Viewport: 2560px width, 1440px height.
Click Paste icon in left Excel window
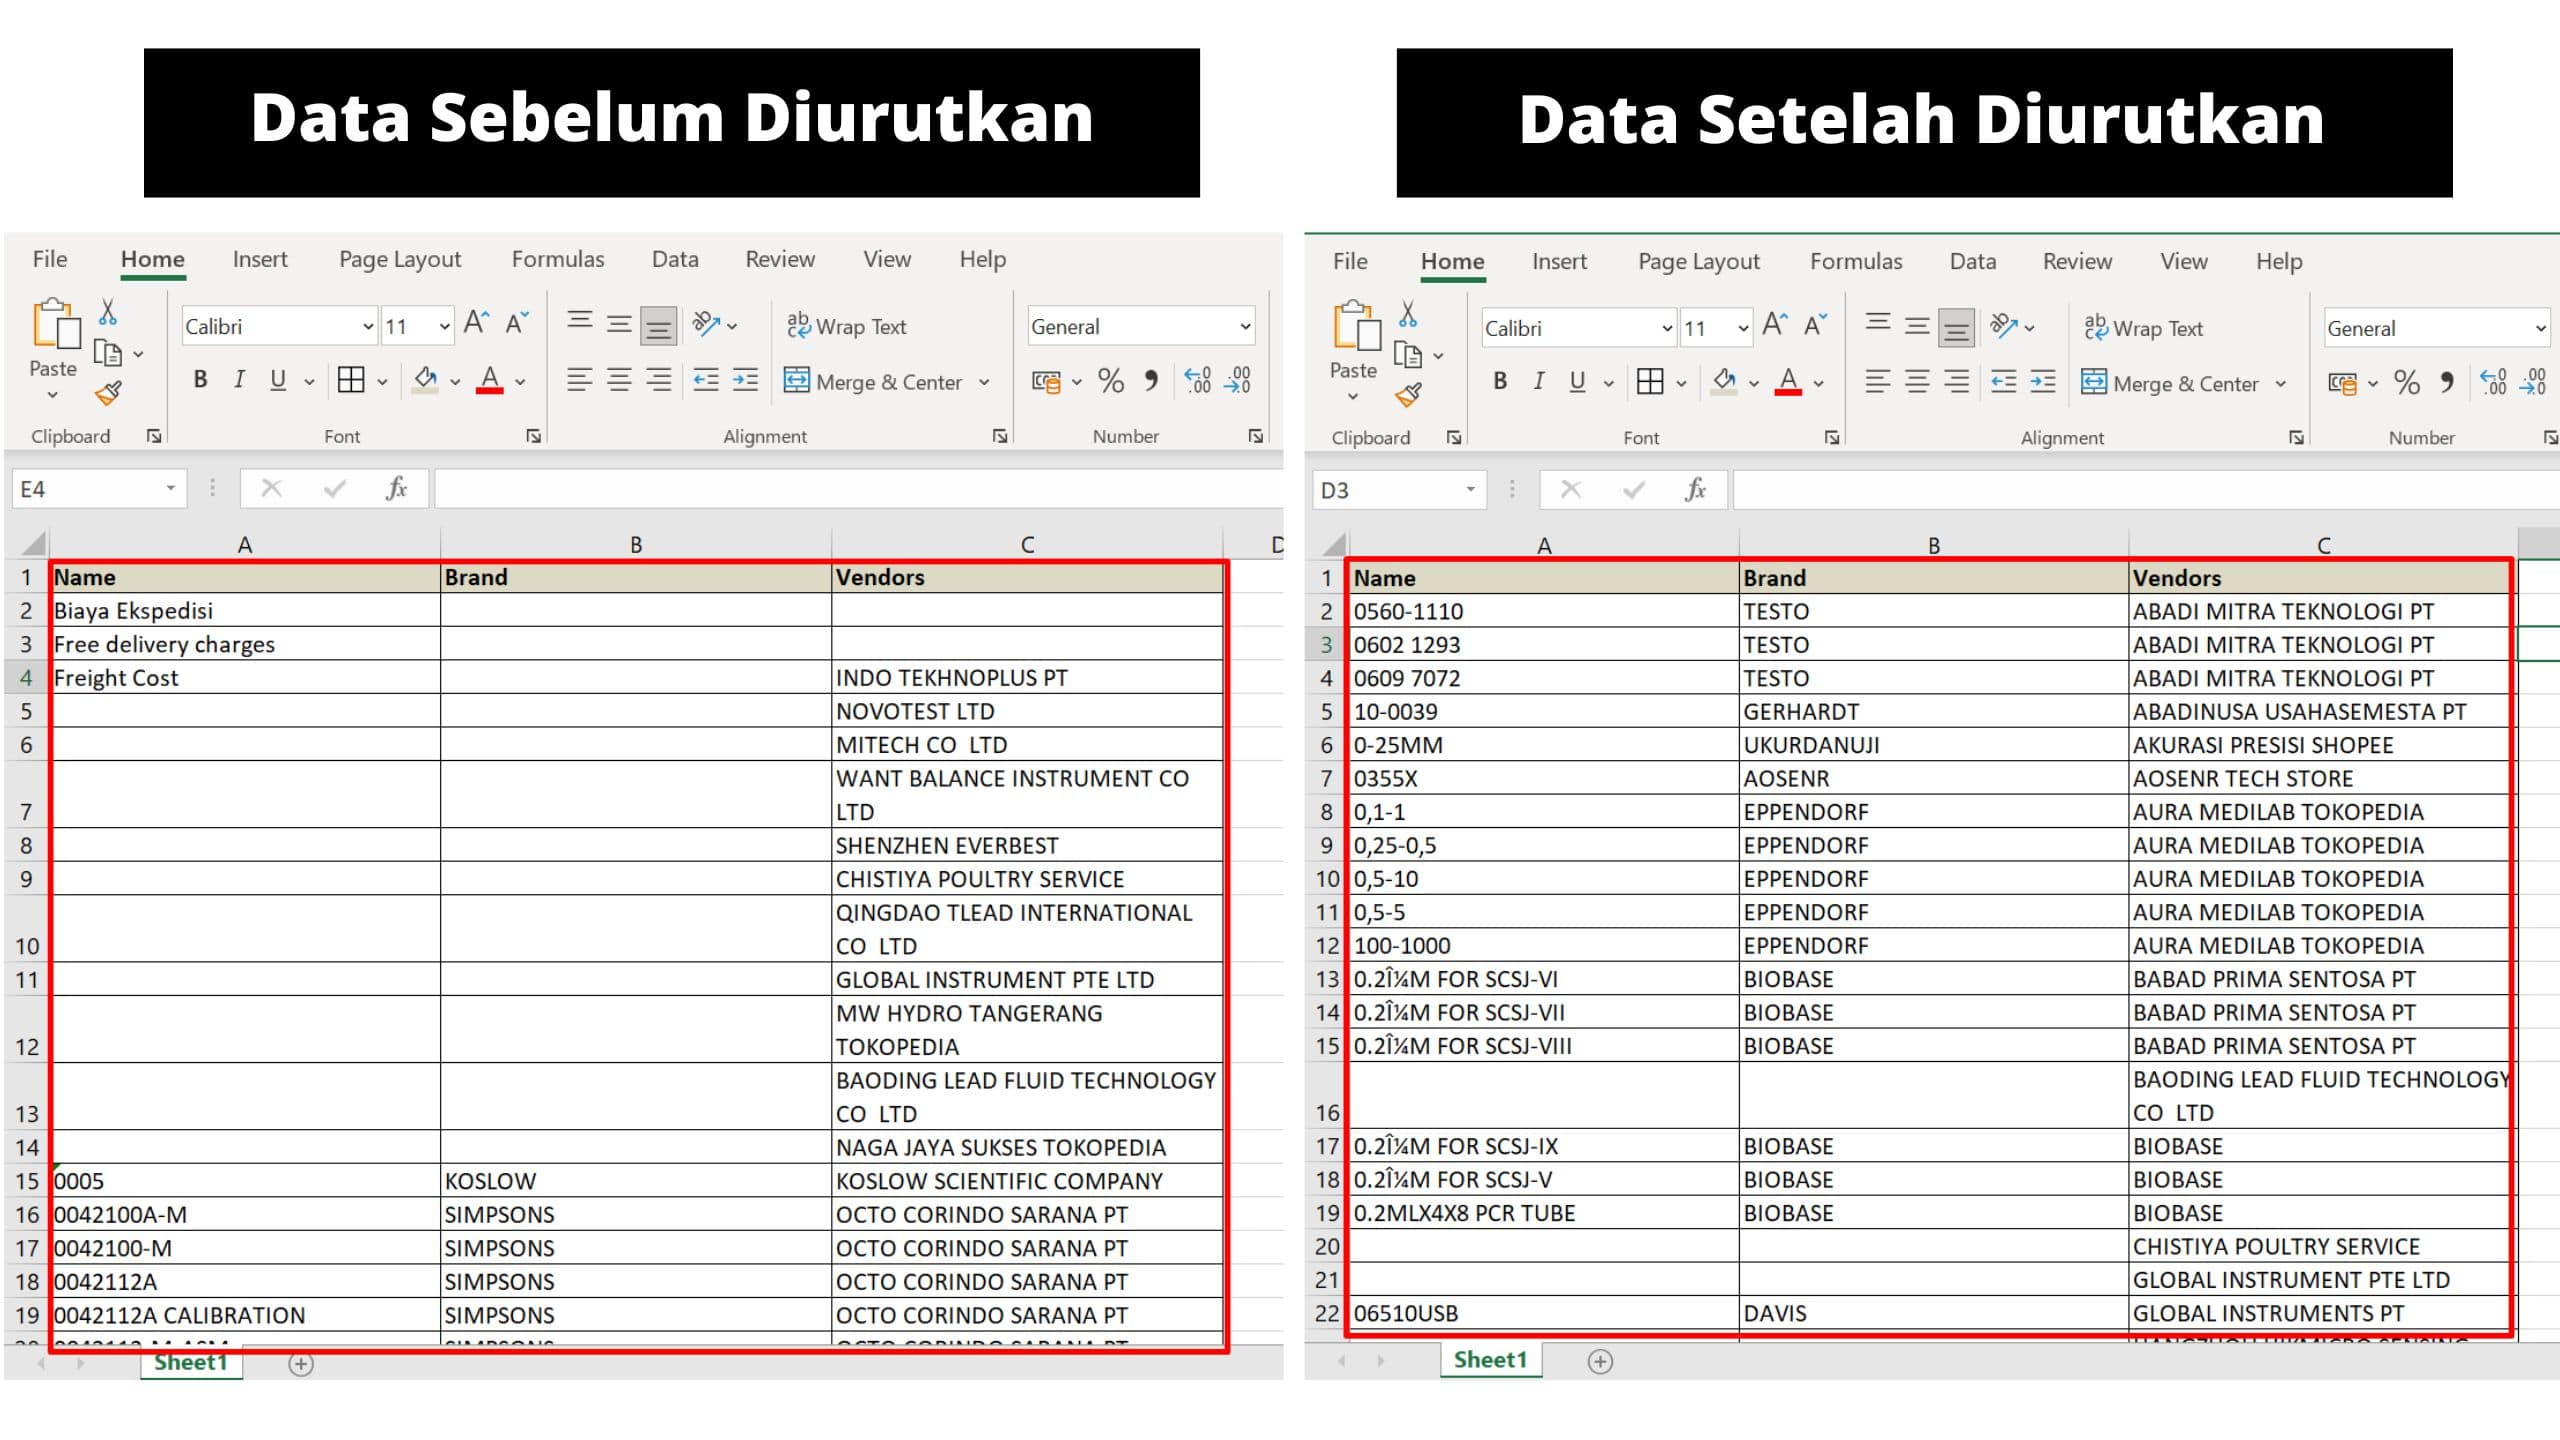point(55,324)
